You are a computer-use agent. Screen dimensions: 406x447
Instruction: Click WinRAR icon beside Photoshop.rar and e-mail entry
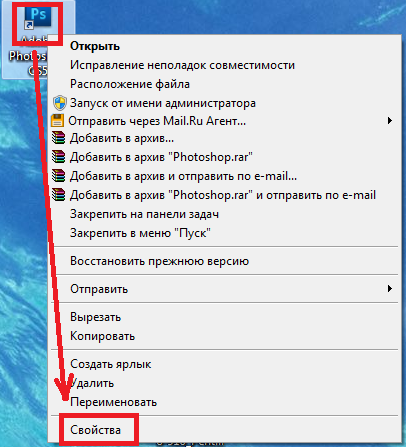click(59, 195)
